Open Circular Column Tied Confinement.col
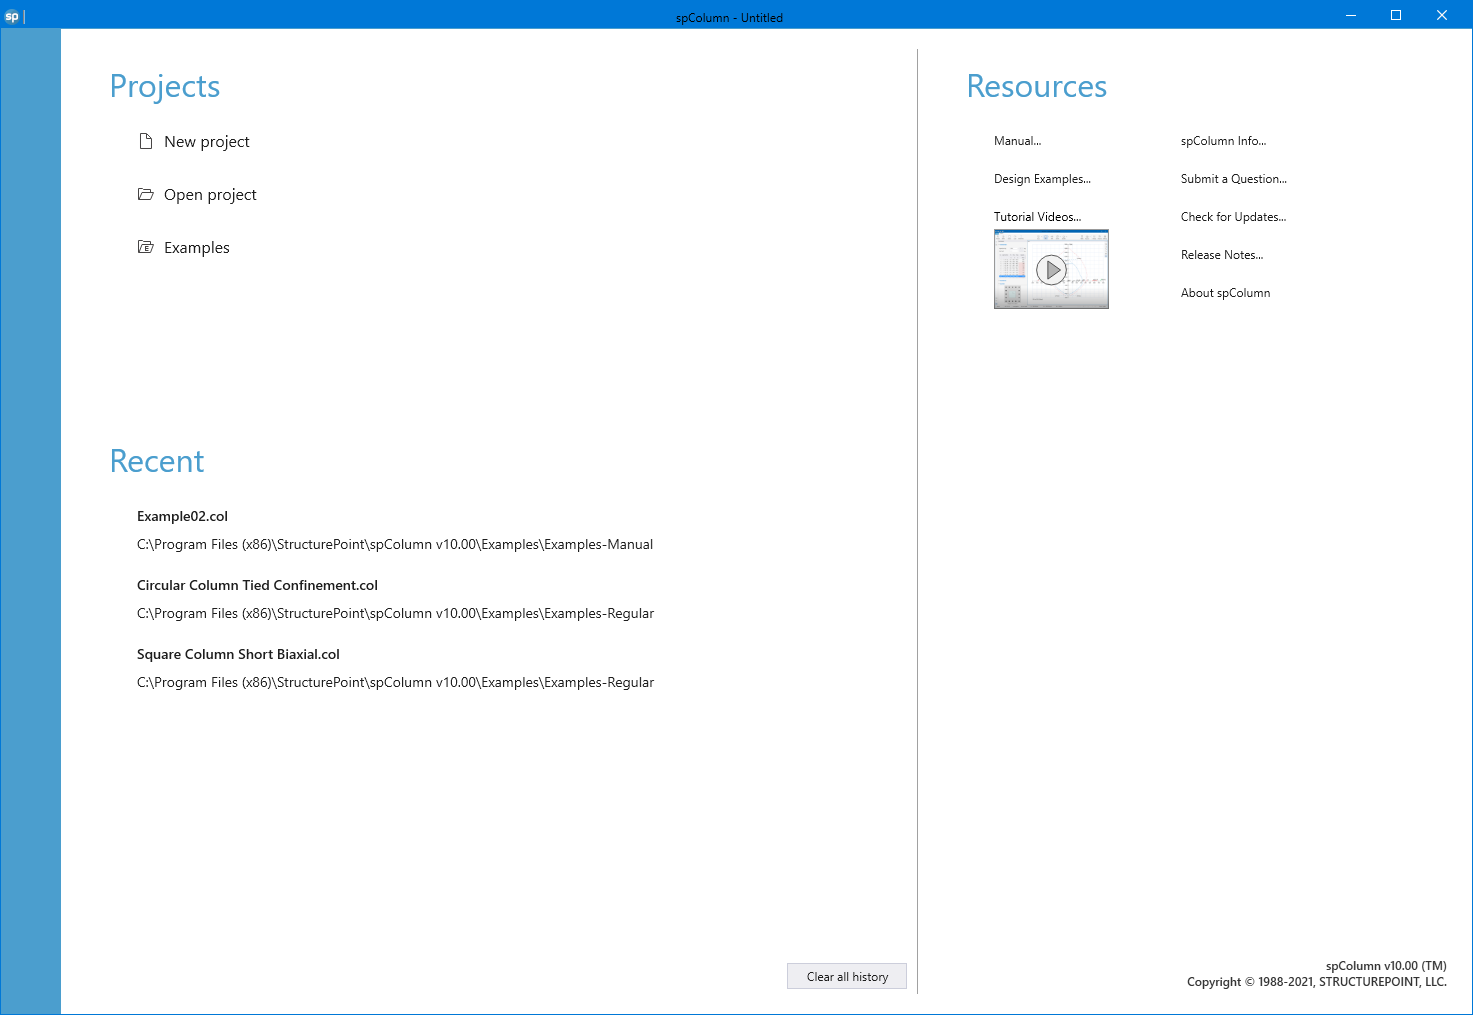This screenshot has height=1015, width=1473. (257, 586)
